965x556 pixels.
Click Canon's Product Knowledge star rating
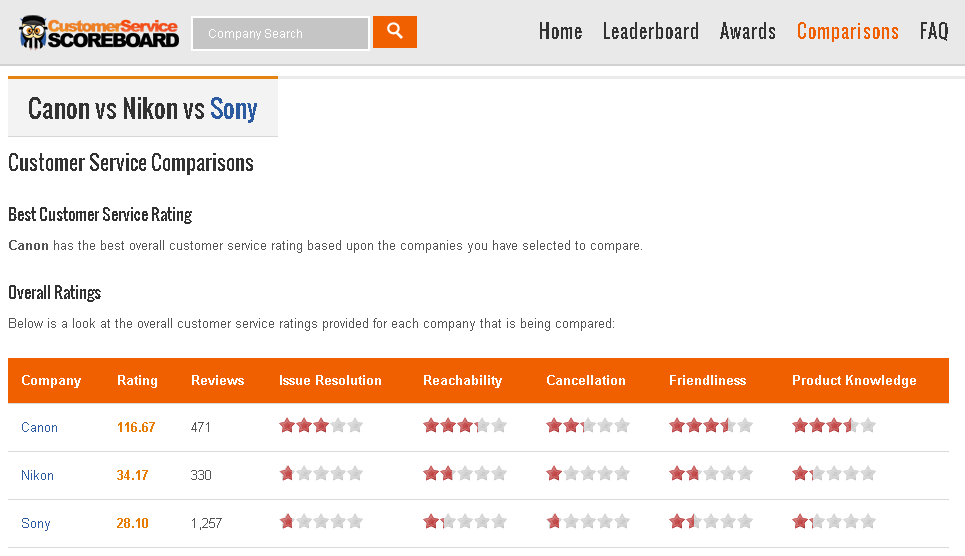tap(835, 425)
